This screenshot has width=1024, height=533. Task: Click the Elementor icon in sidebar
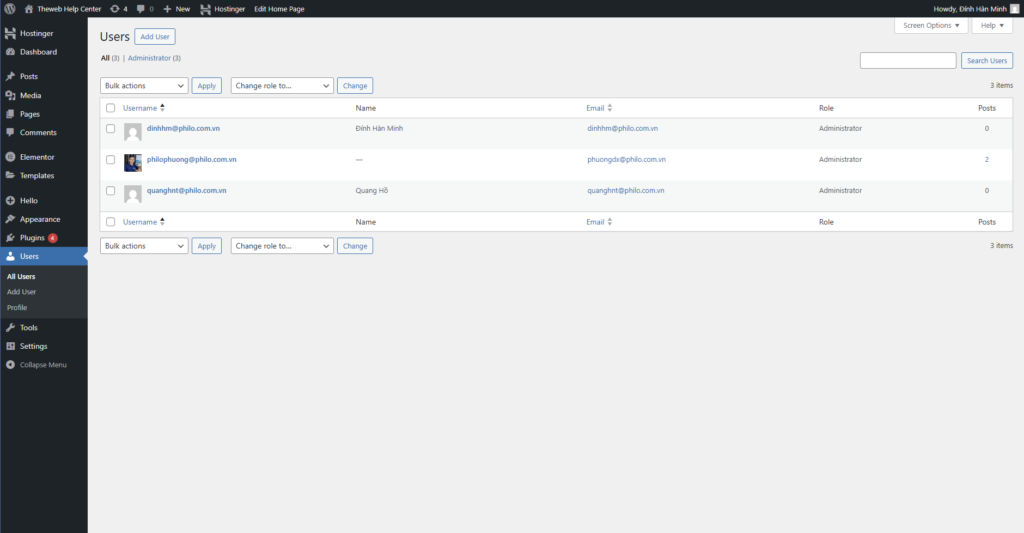pyautogui.click(x=10, y=157)
